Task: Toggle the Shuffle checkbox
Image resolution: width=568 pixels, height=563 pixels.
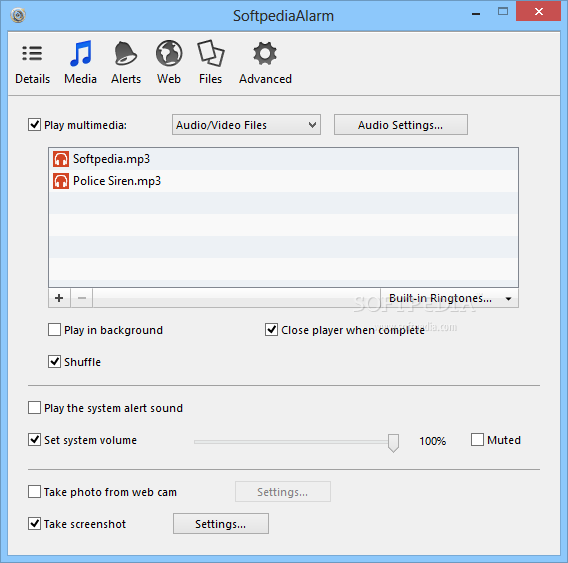Action: click(x=54, y=362)
